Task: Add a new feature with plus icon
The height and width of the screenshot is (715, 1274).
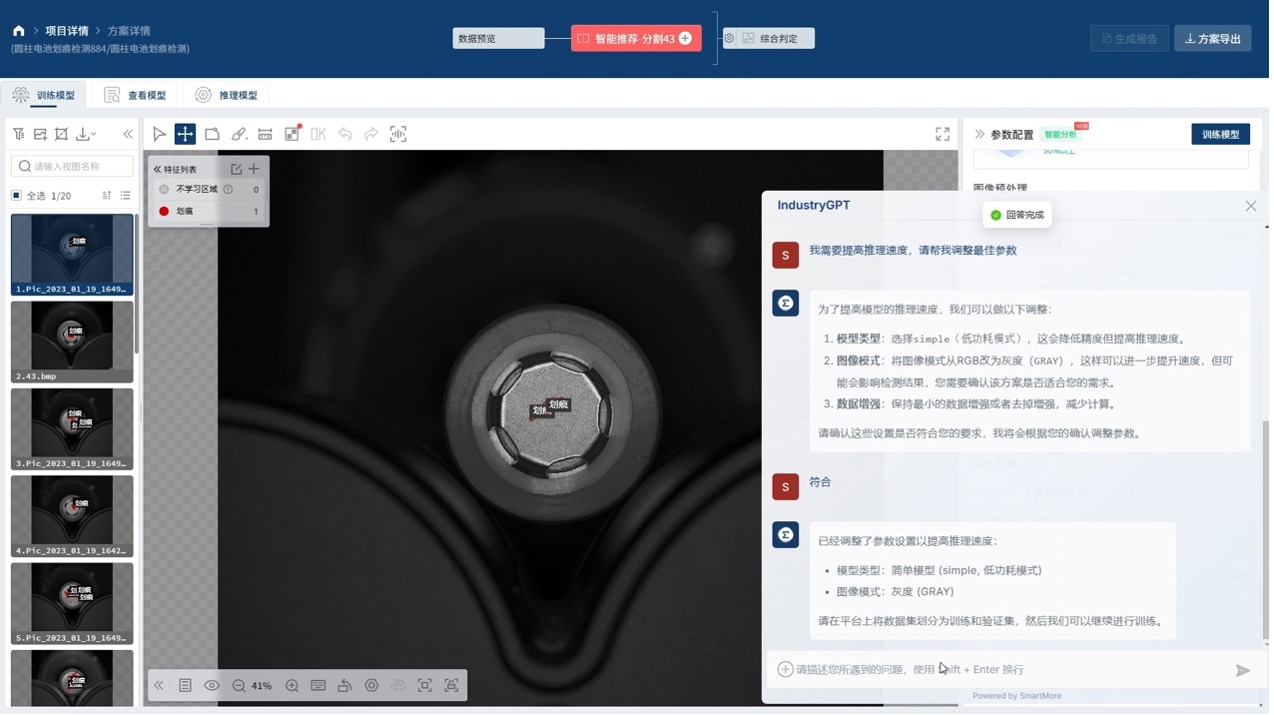Action: click(x=254, y=169)
